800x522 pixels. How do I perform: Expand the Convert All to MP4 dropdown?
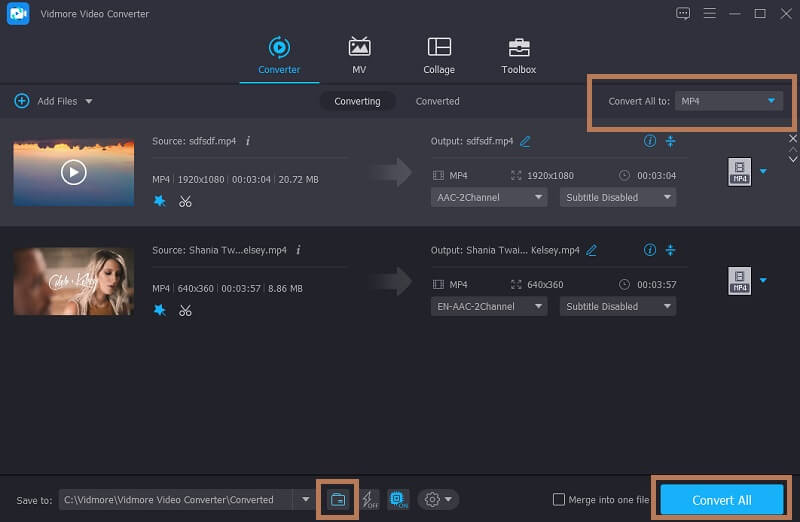coord(728,101)
